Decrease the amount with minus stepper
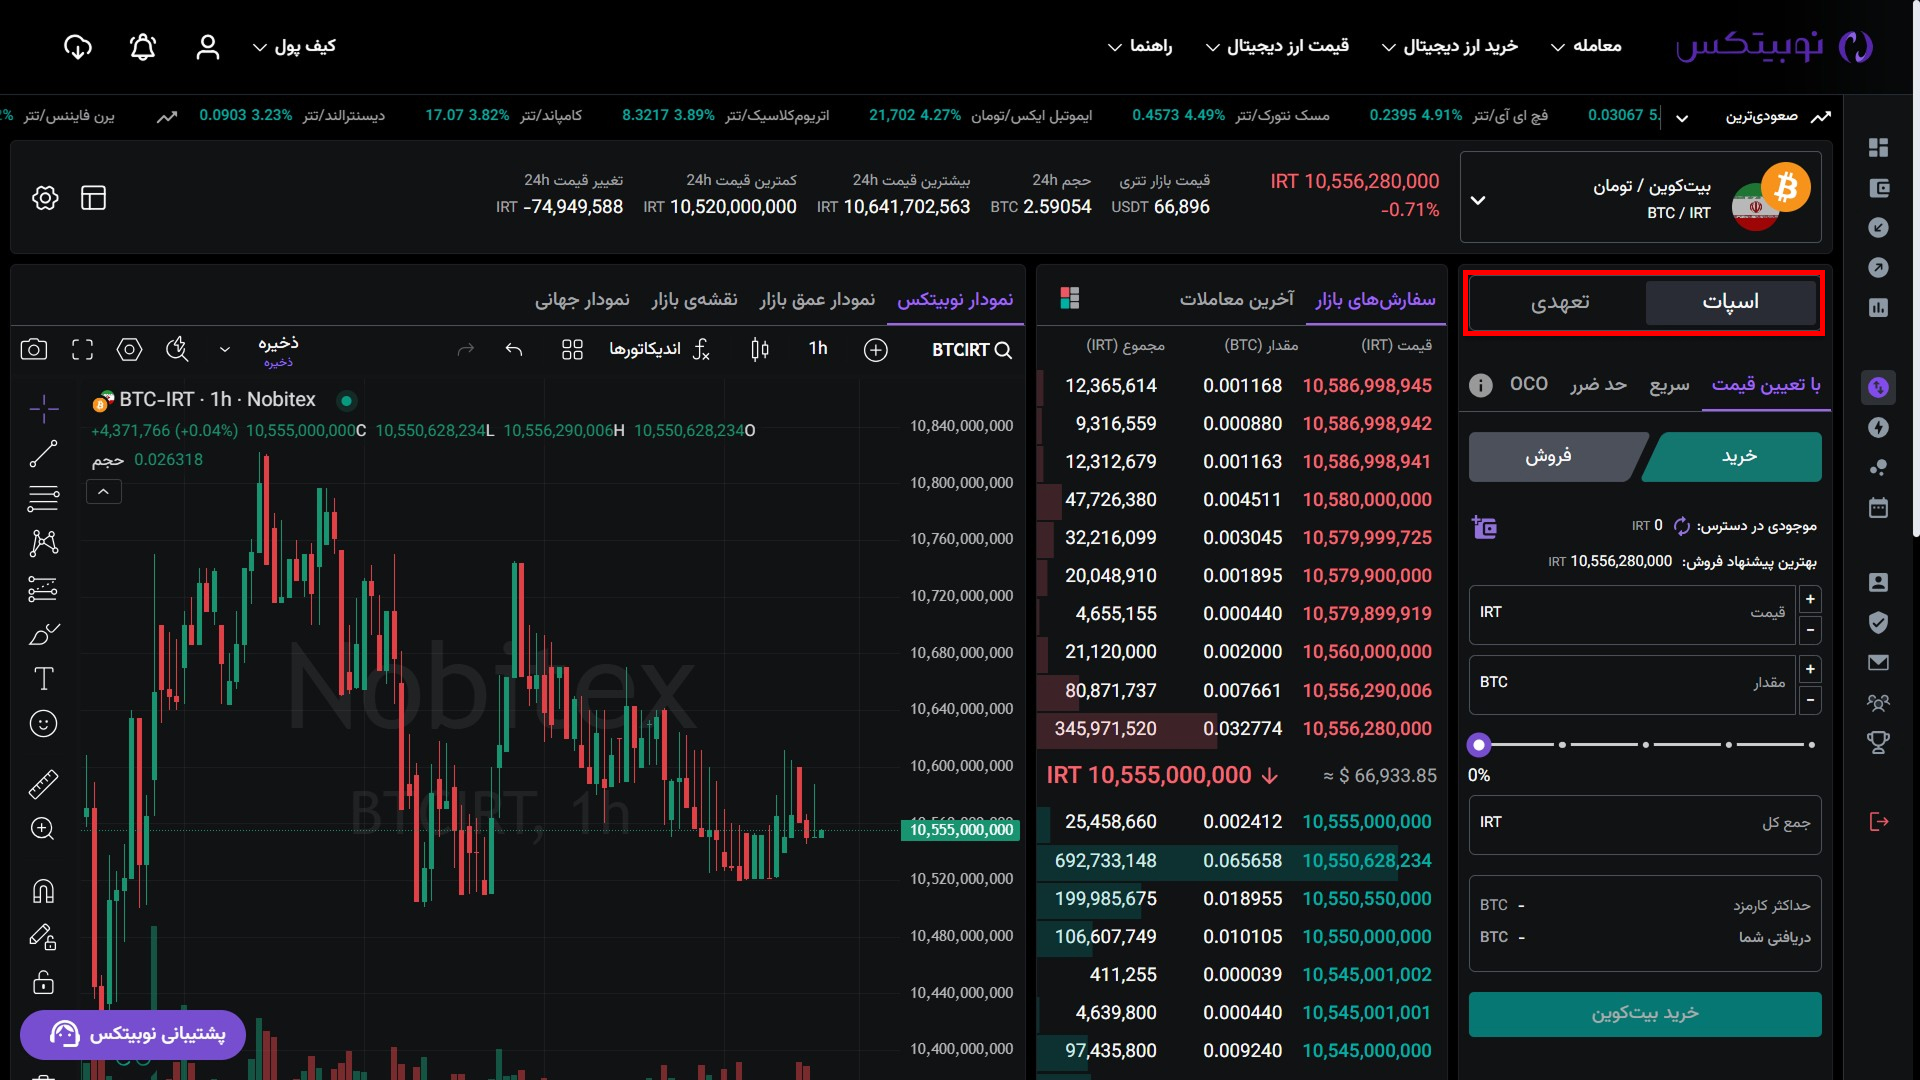The height and width of the screenshot is (1080, 1920). tap(1810, 700)
